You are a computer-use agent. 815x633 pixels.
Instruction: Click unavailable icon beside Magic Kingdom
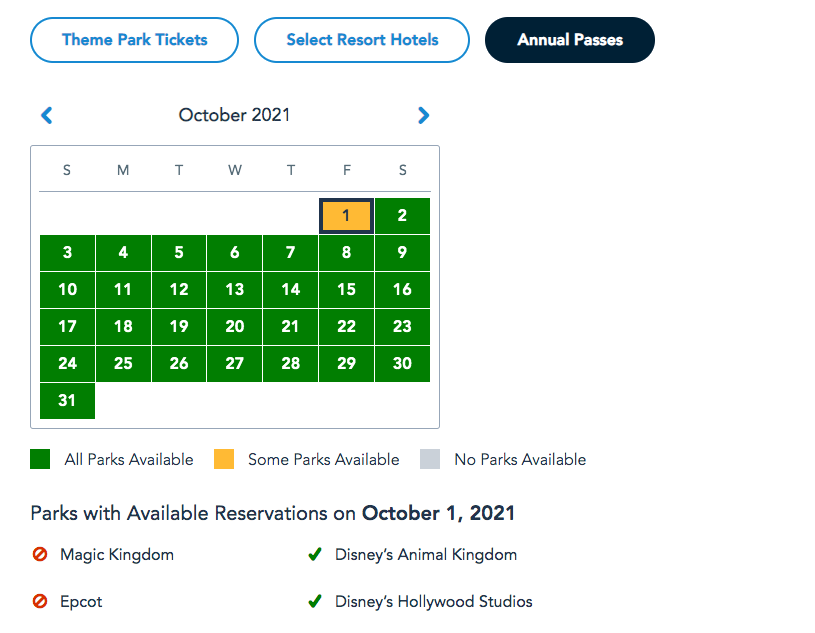click(x=40, y=554)
